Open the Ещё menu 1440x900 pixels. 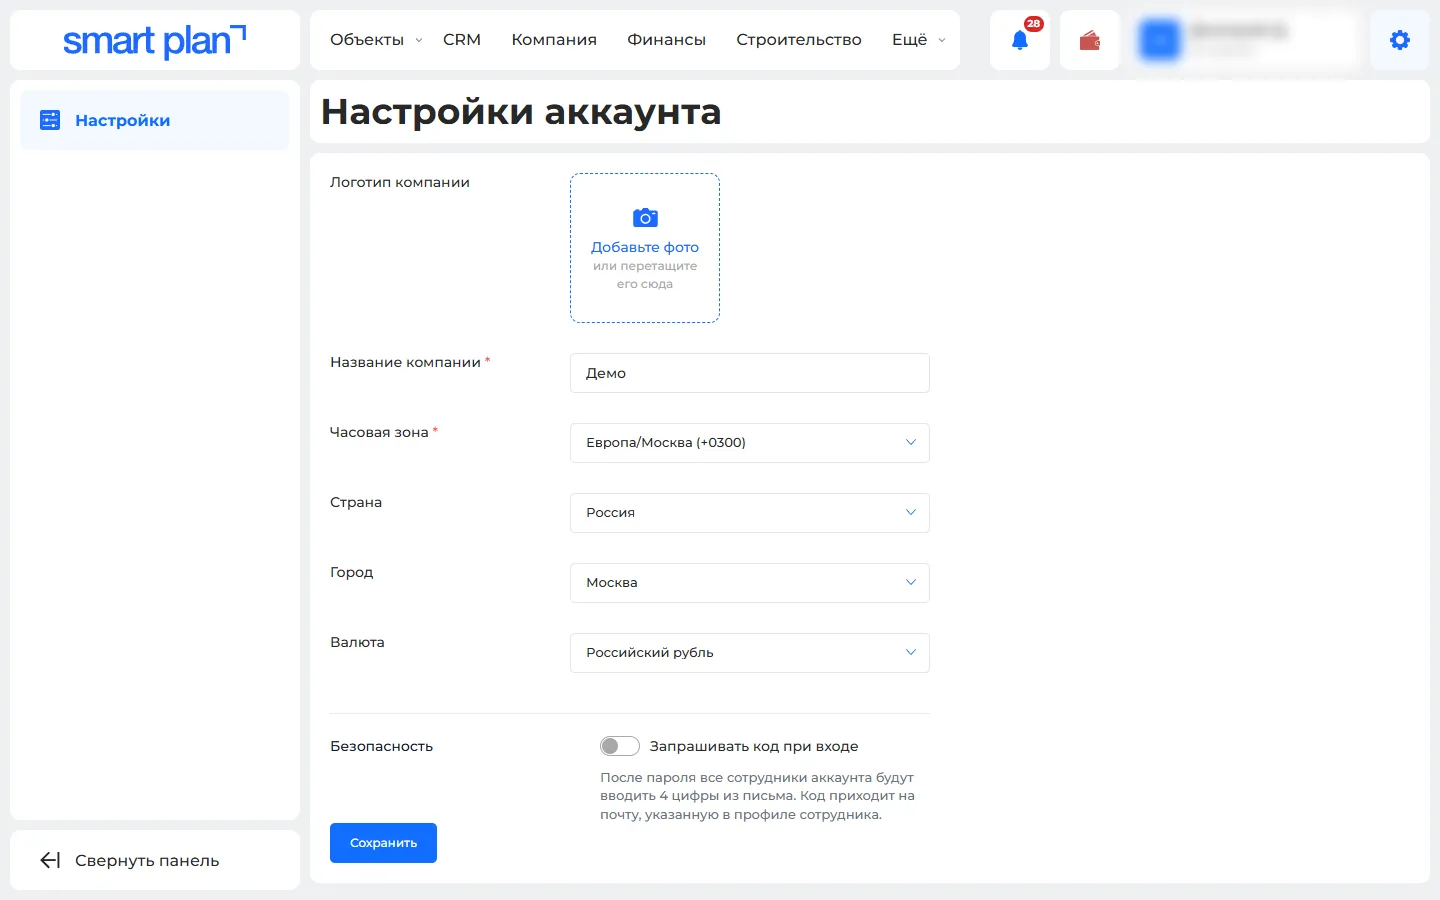pos(910,40)
